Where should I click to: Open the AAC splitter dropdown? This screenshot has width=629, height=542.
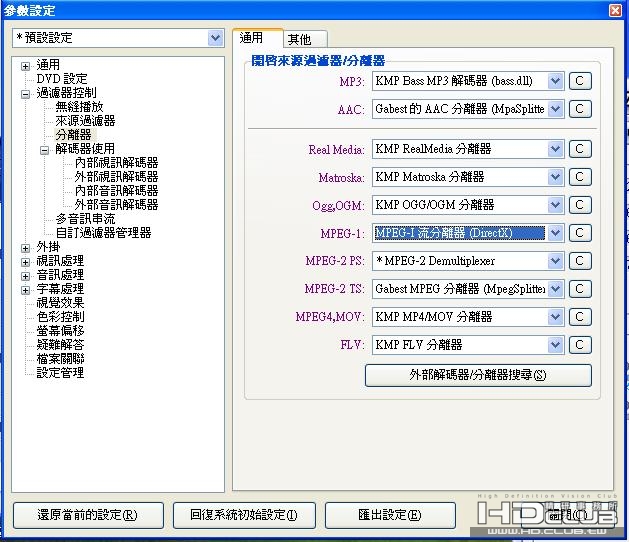pyautogui.click(x=555, y=109)
